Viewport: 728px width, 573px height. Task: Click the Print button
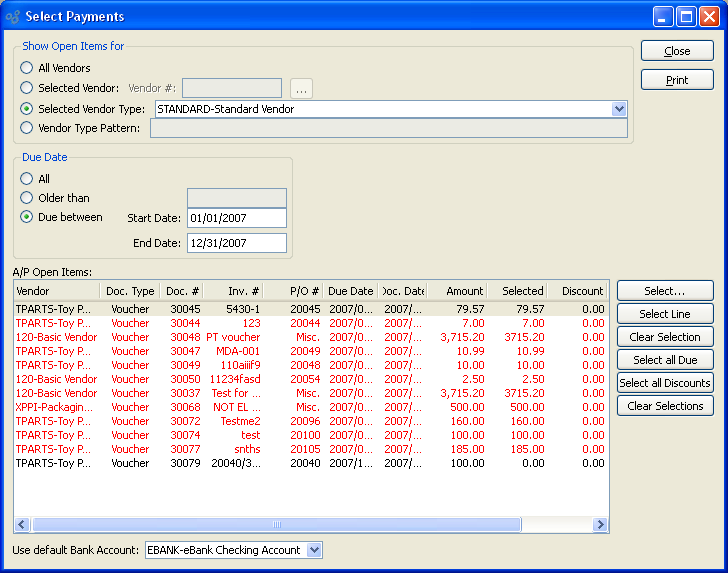677,80
